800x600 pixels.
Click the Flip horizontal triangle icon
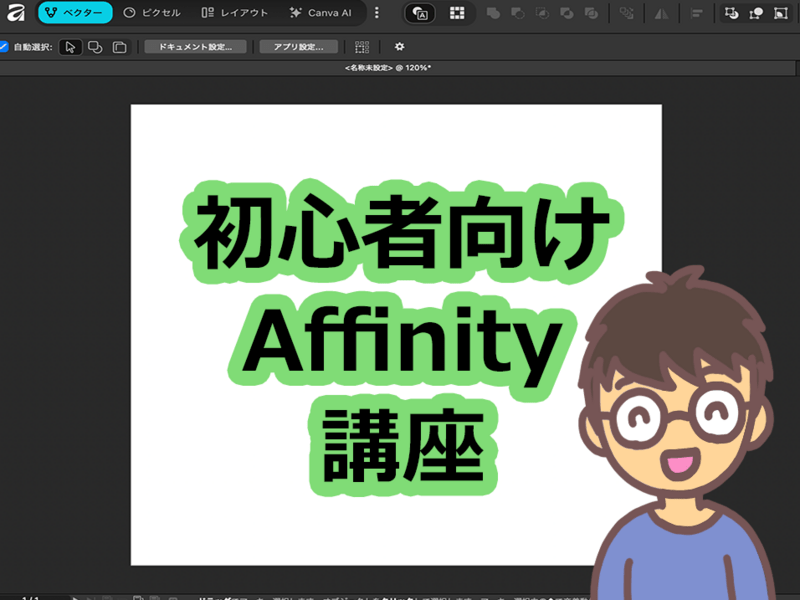pos(662,13)
